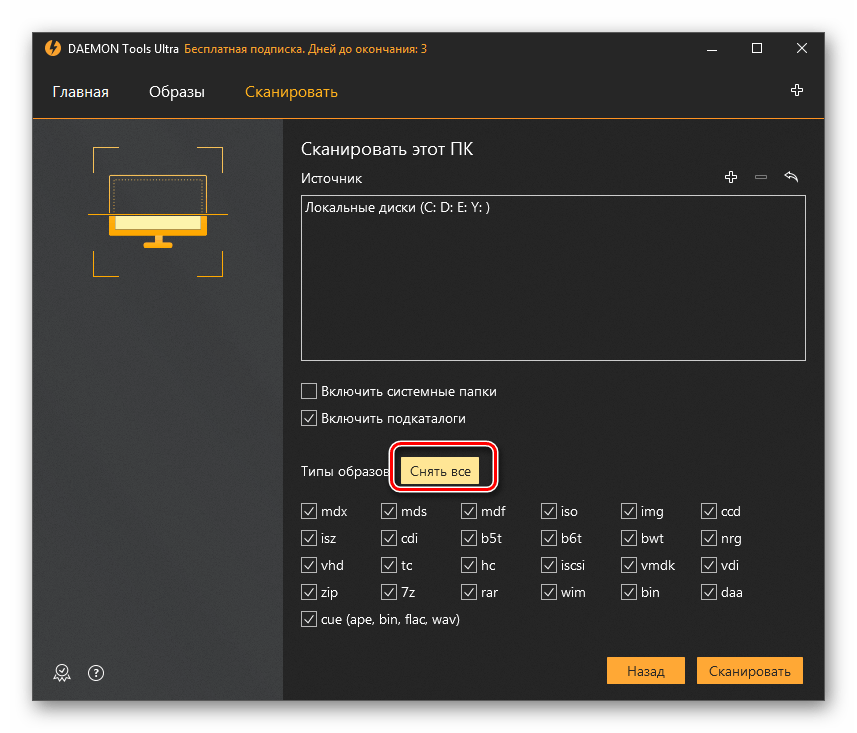
Task: Toggle the img checkbox
Action: [629, 511]
